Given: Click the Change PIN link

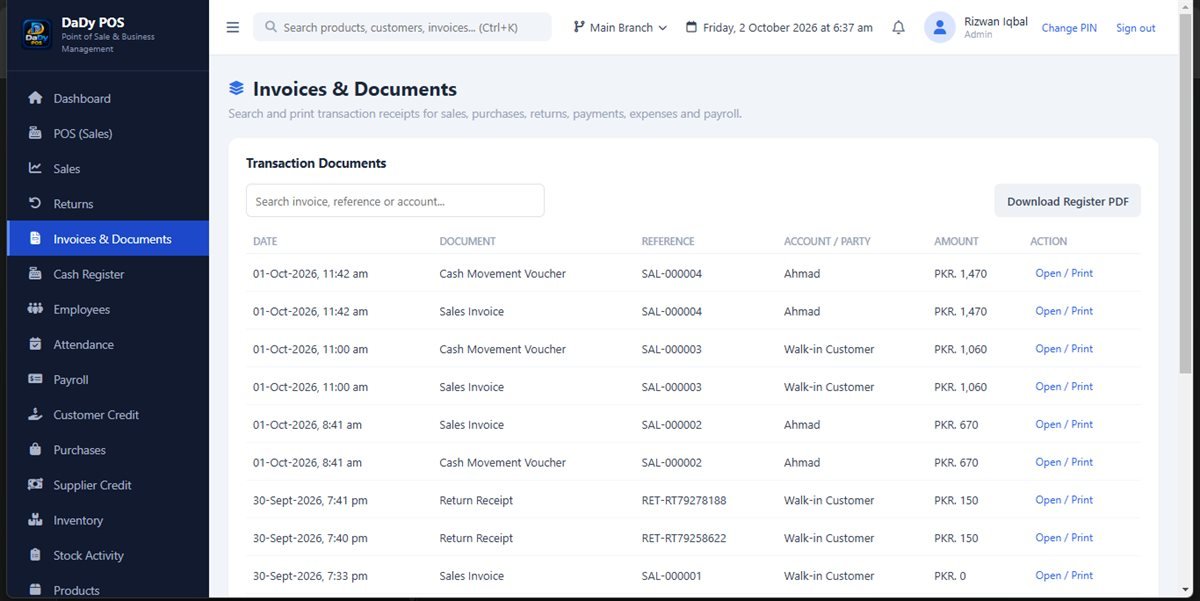Looking at the screenshot, I should coord(1069,28).
